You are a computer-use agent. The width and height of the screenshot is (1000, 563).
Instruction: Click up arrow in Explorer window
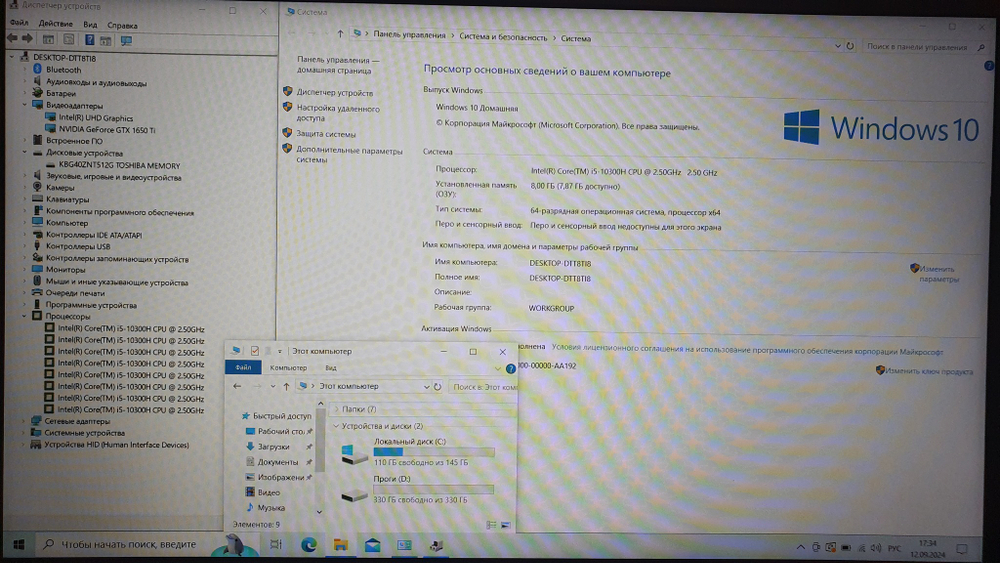pos(286,386)
